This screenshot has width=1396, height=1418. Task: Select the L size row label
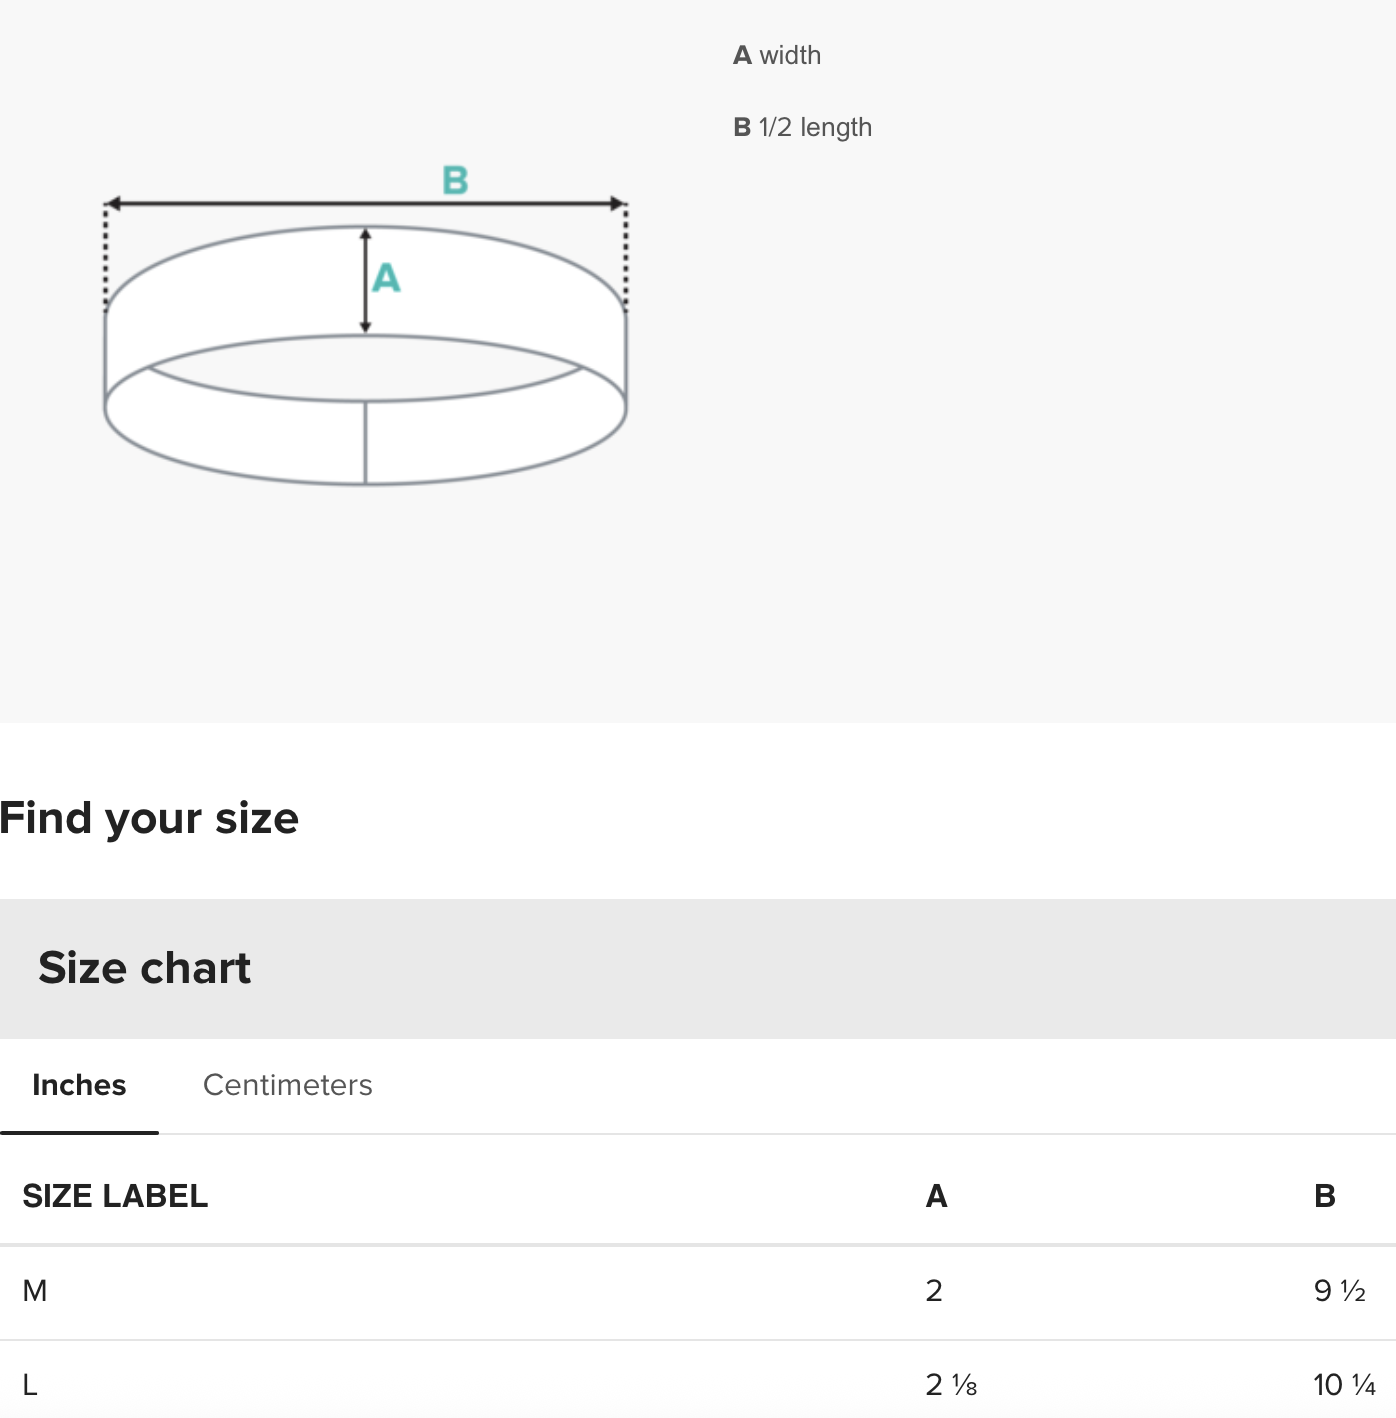[30, 1385]
